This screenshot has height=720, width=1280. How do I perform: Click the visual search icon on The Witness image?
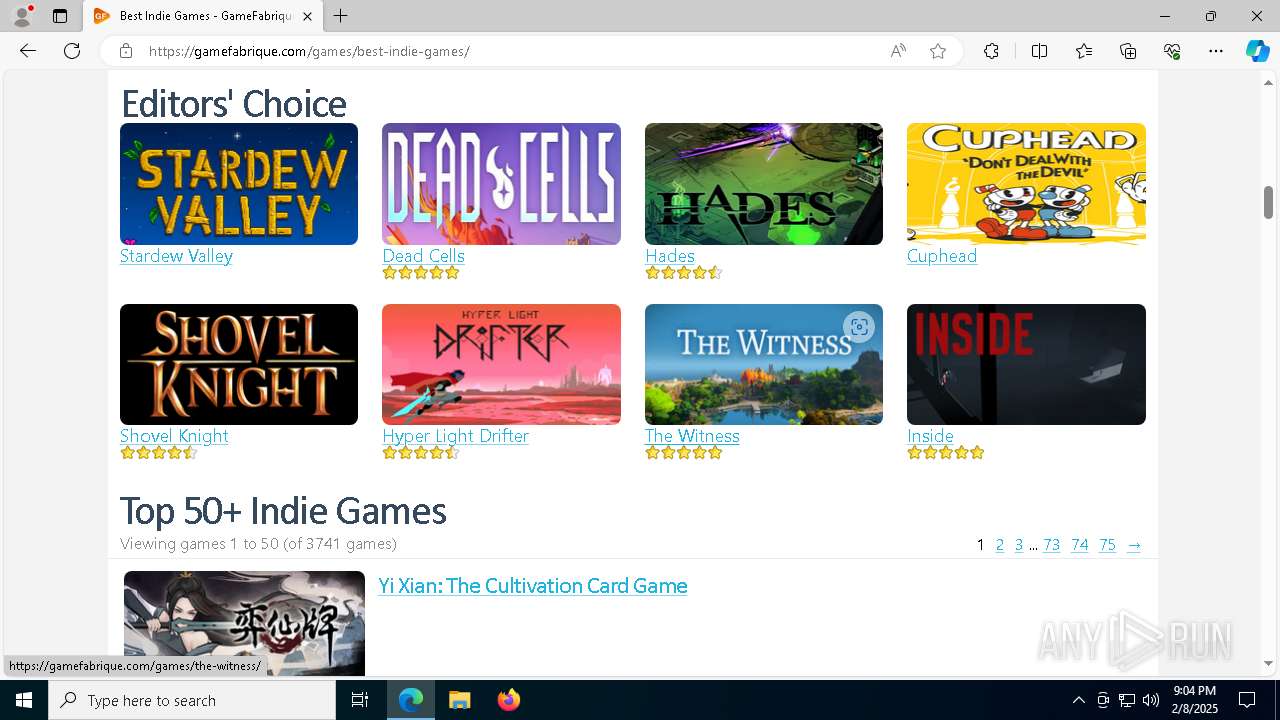(x=859, y=327)
